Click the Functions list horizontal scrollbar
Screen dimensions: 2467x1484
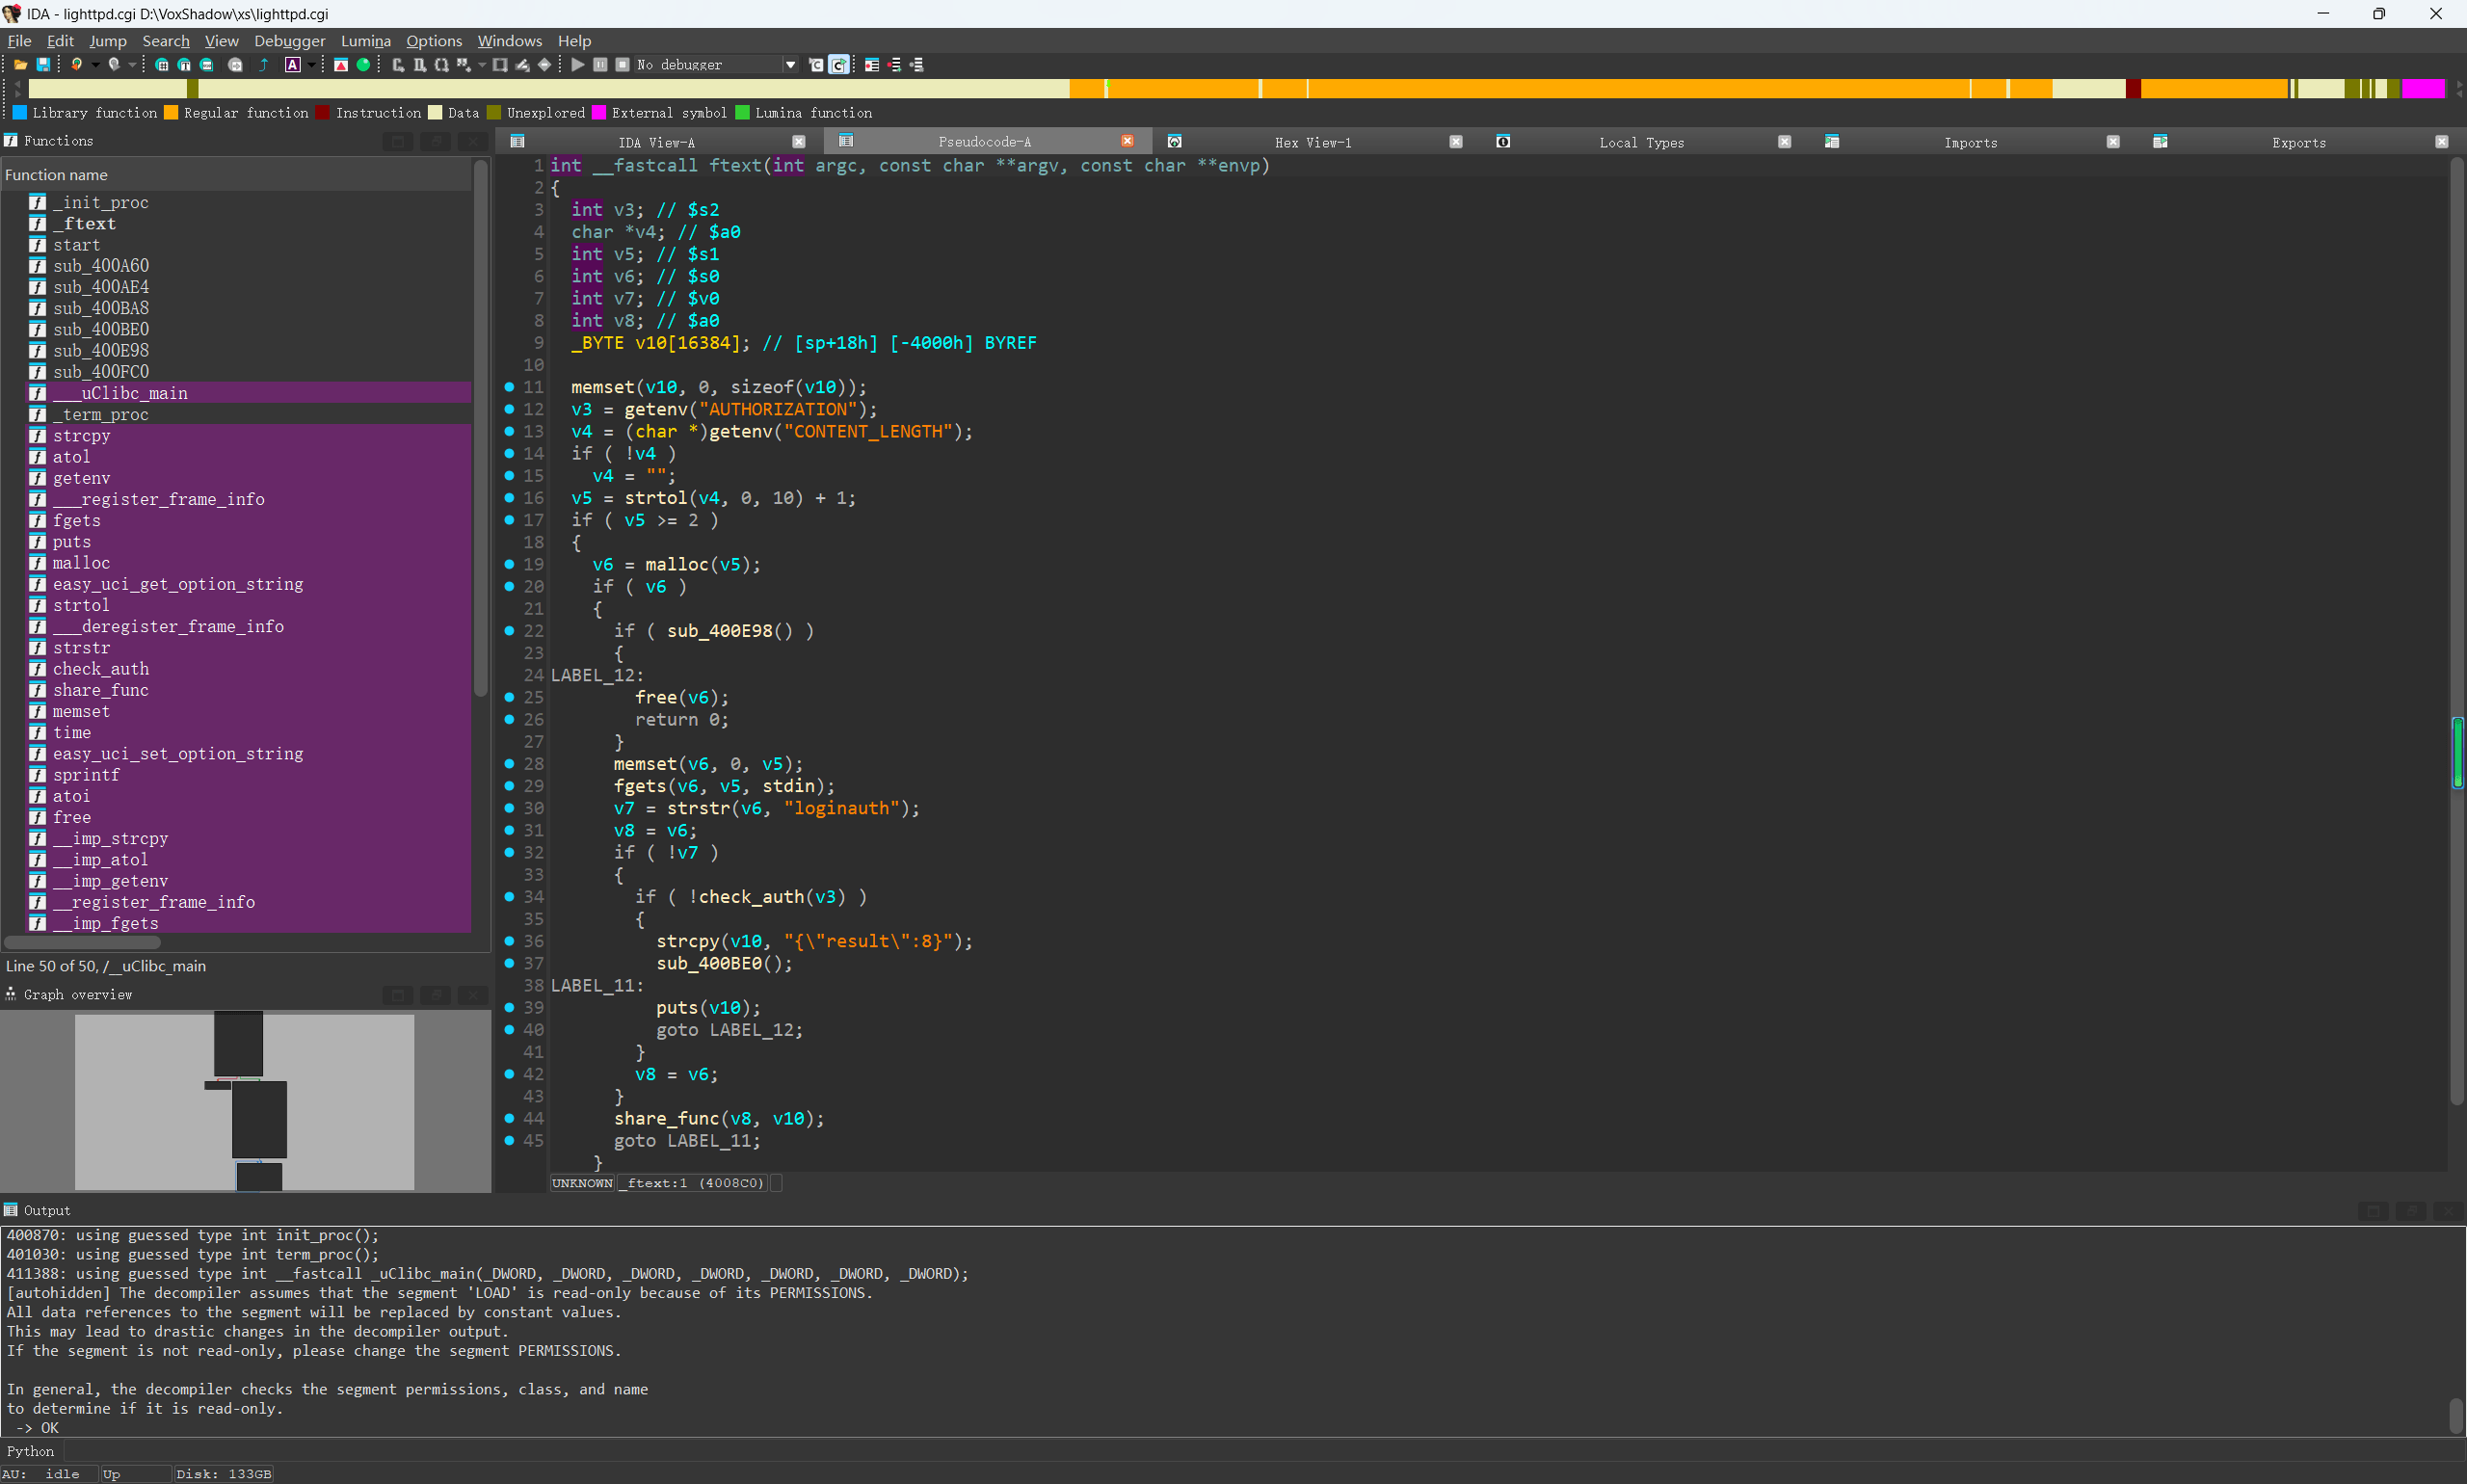tap(82, 942)
